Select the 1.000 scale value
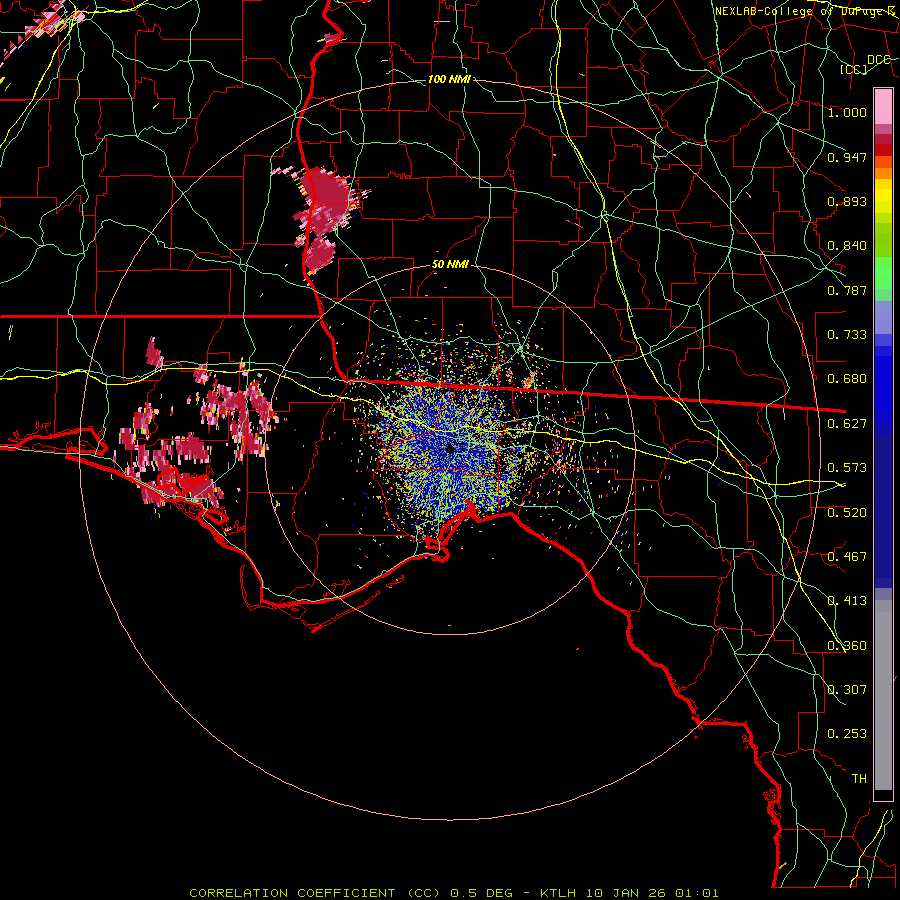This screenshot has height=900, width=900. 847,112
